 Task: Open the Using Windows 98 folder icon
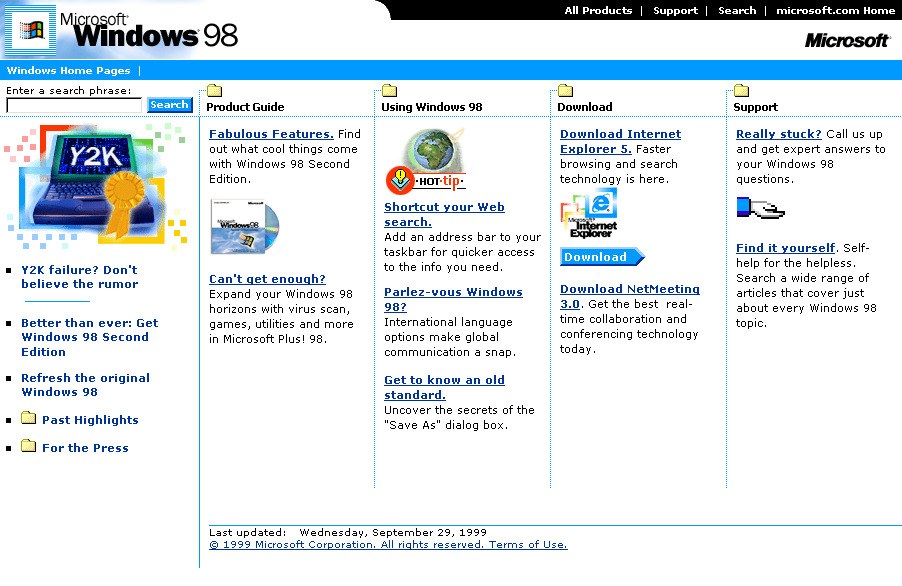tap(387, 89)
